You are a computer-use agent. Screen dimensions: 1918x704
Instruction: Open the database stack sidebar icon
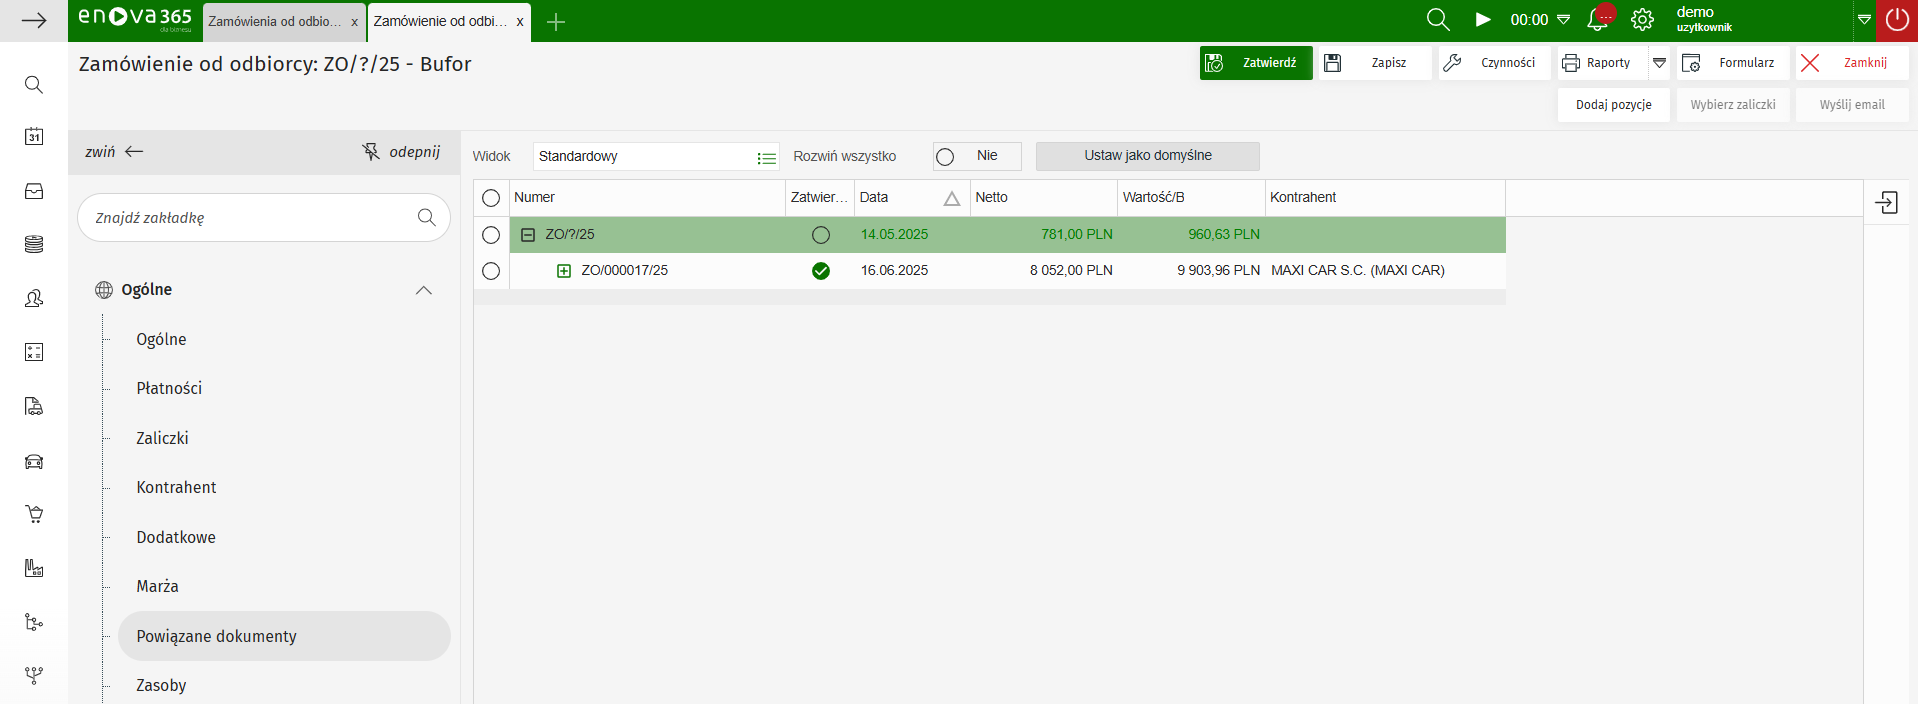[34, 244]
